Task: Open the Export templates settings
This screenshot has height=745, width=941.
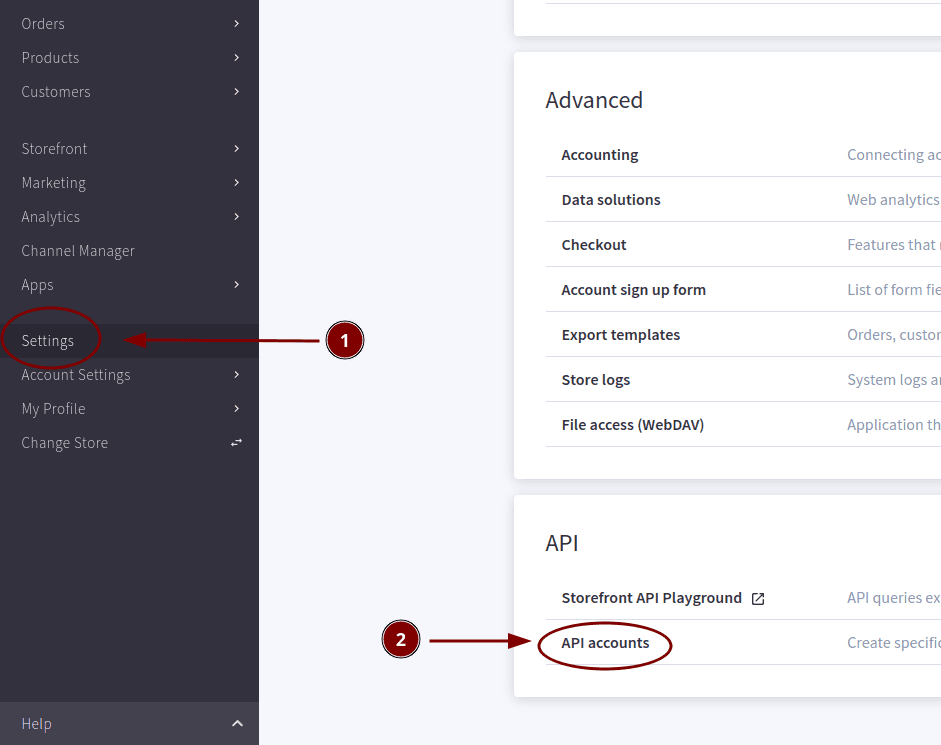Action: pos(620,334)
